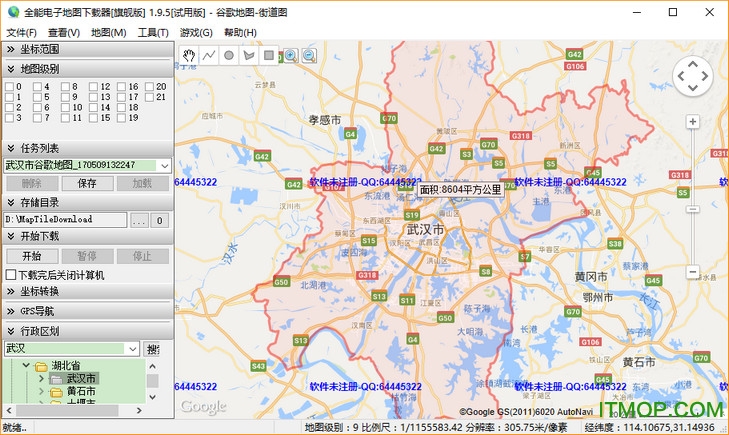Expand the 武汉市 tree node
The image size is (729, 435).
tap(41, 379)
